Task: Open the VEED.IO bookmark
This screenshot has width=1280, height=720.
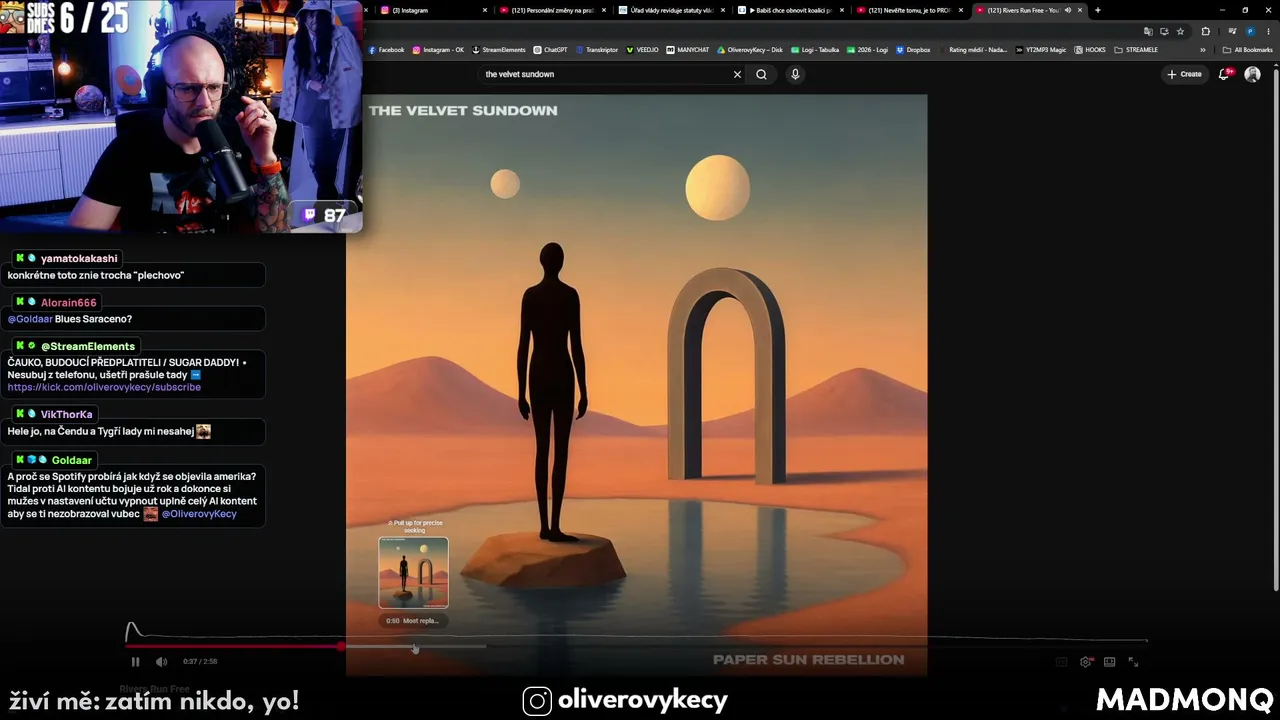Action: coord(642,50)
